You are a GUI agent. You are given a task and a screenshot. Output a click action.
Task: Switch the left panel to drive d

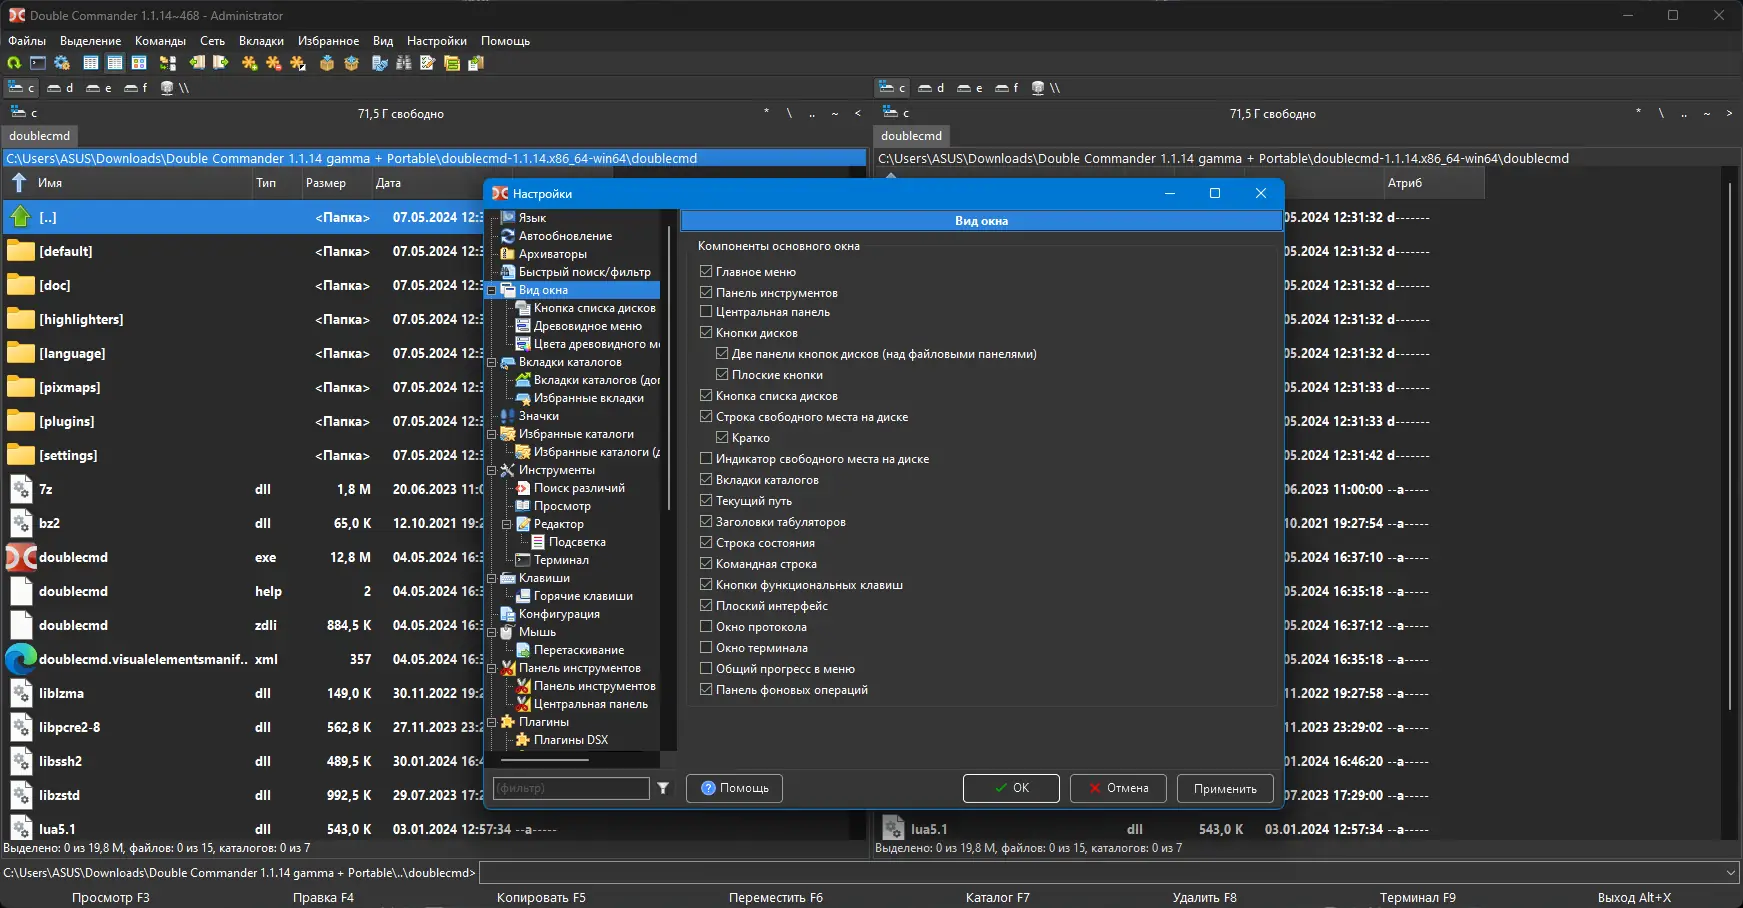(x=61, y=88)
